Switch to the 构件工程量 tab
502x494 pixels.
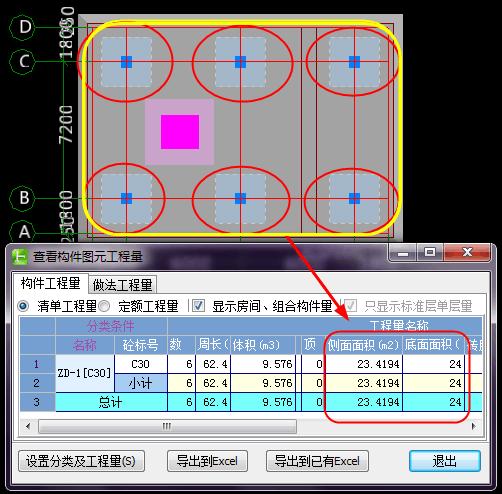[50, 283]
